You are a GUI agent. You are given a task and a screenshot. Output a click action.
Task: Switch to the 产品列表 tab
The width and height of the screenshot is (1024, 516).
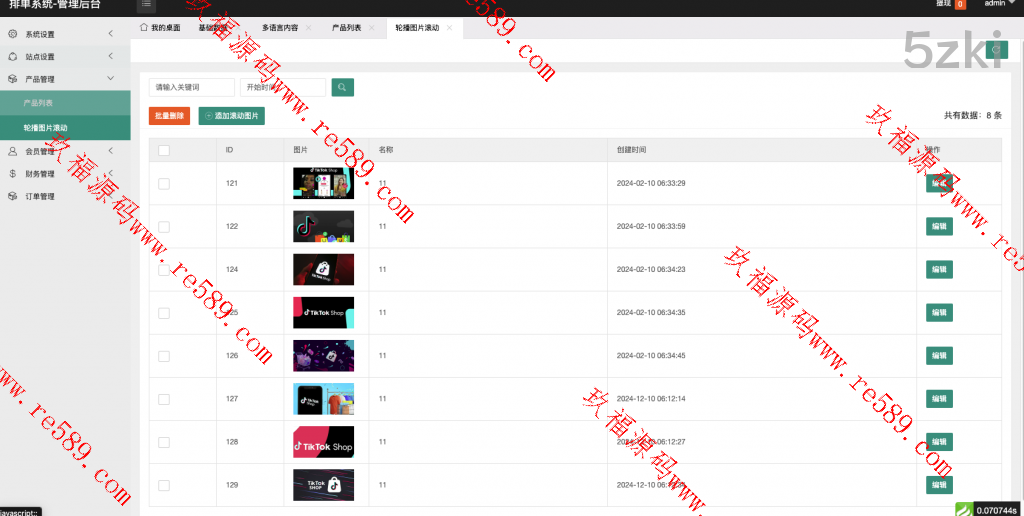coord(346,28)
